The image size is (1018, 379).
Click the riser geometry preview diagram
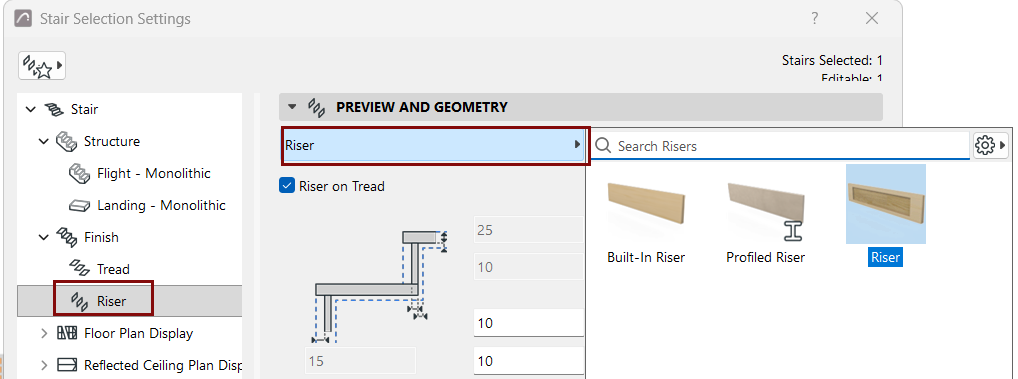(x=379, y=286)
